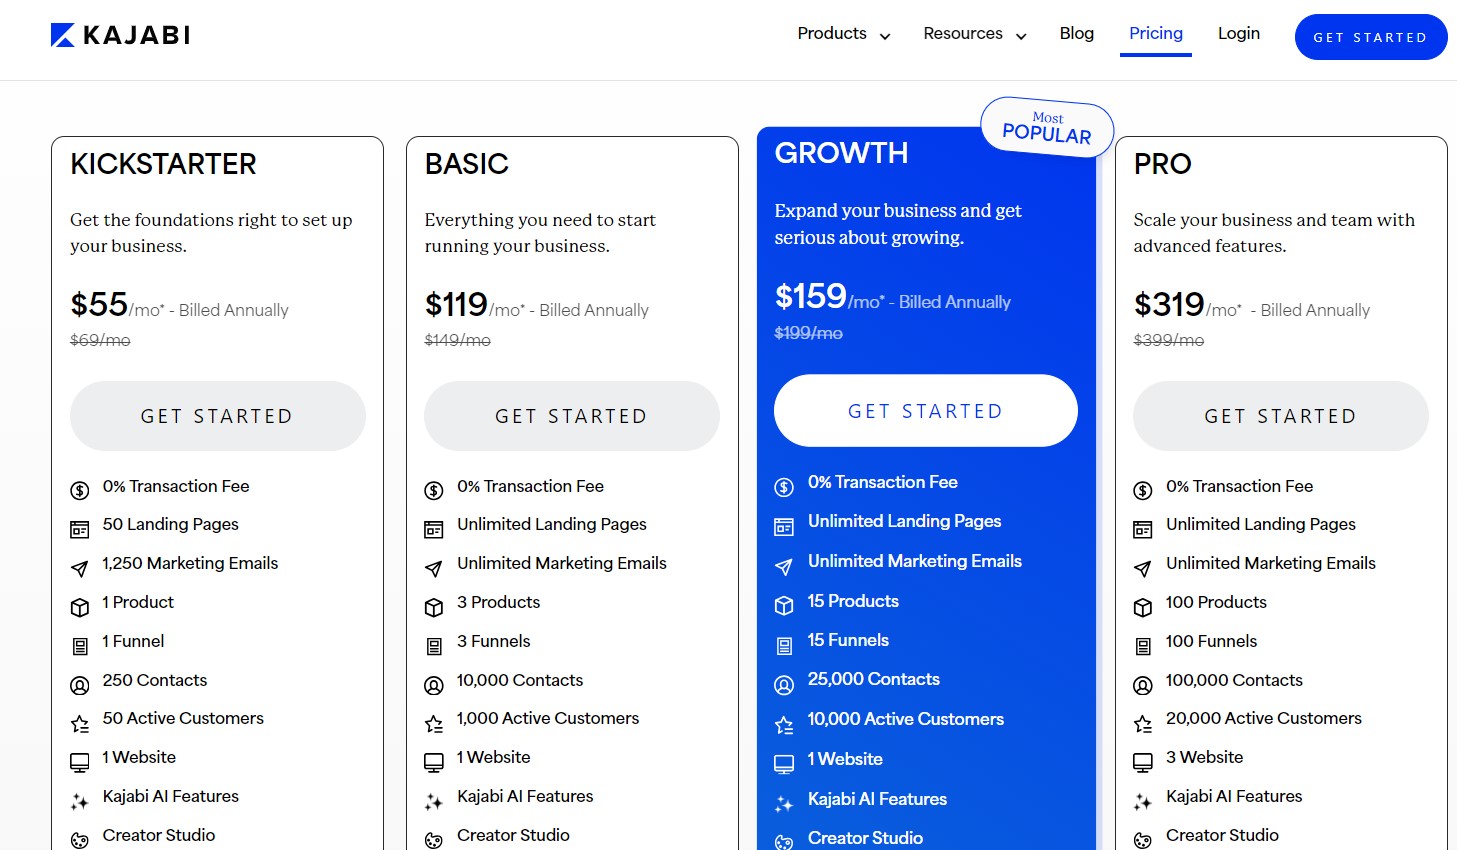Click the $319 price text
The height and width of the screenshot is (850, 1457).
pos(1169,304)
